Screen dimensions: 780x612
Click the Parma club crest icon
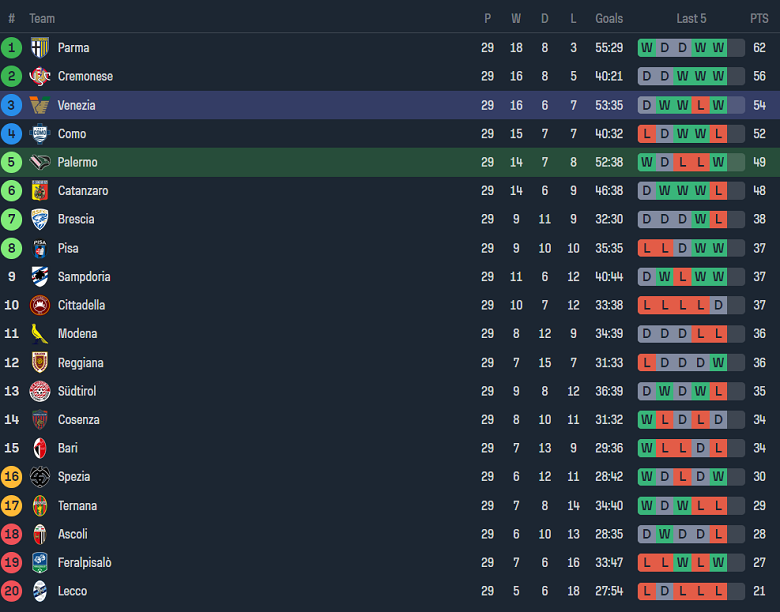[x=40, y=47]
